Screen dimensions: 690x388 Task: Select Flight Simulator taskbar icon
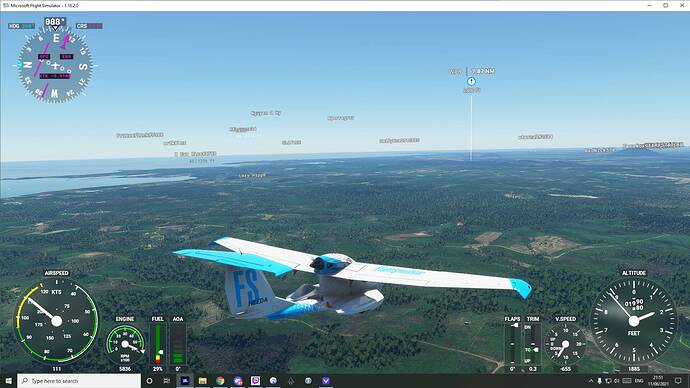pos(185,381)
